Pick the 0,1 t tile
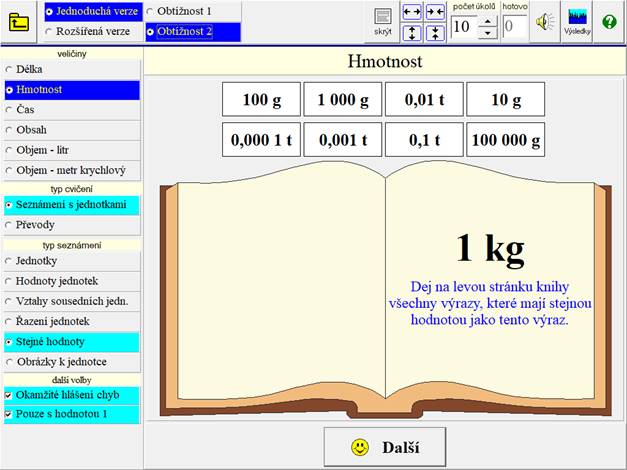Viewport: 627px width, 470px height. click(424, 140)
